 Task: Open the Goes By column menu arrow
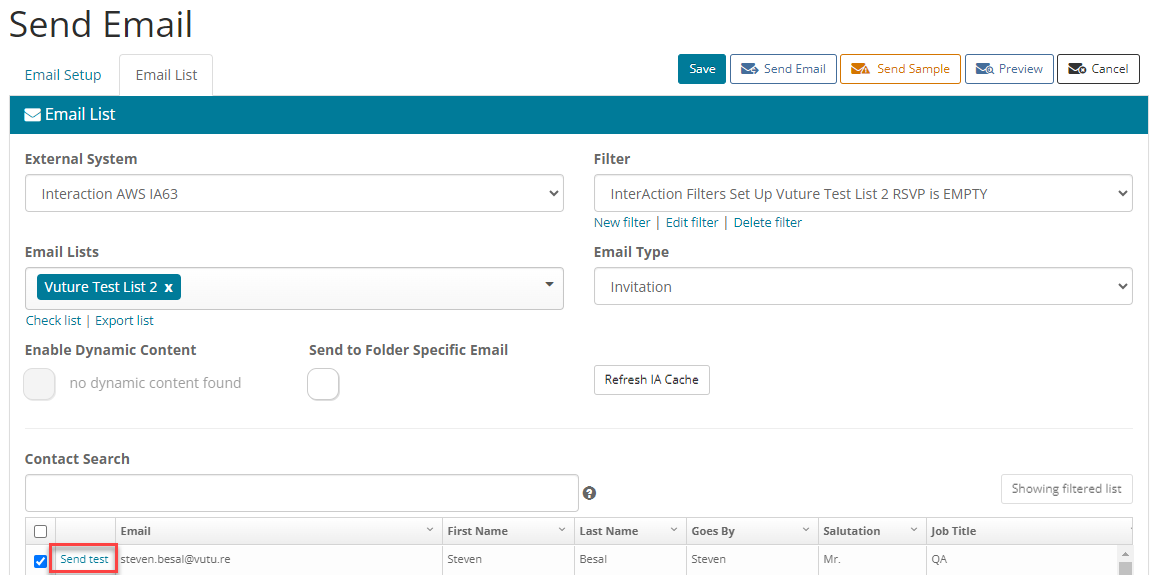tap(805, 529)
